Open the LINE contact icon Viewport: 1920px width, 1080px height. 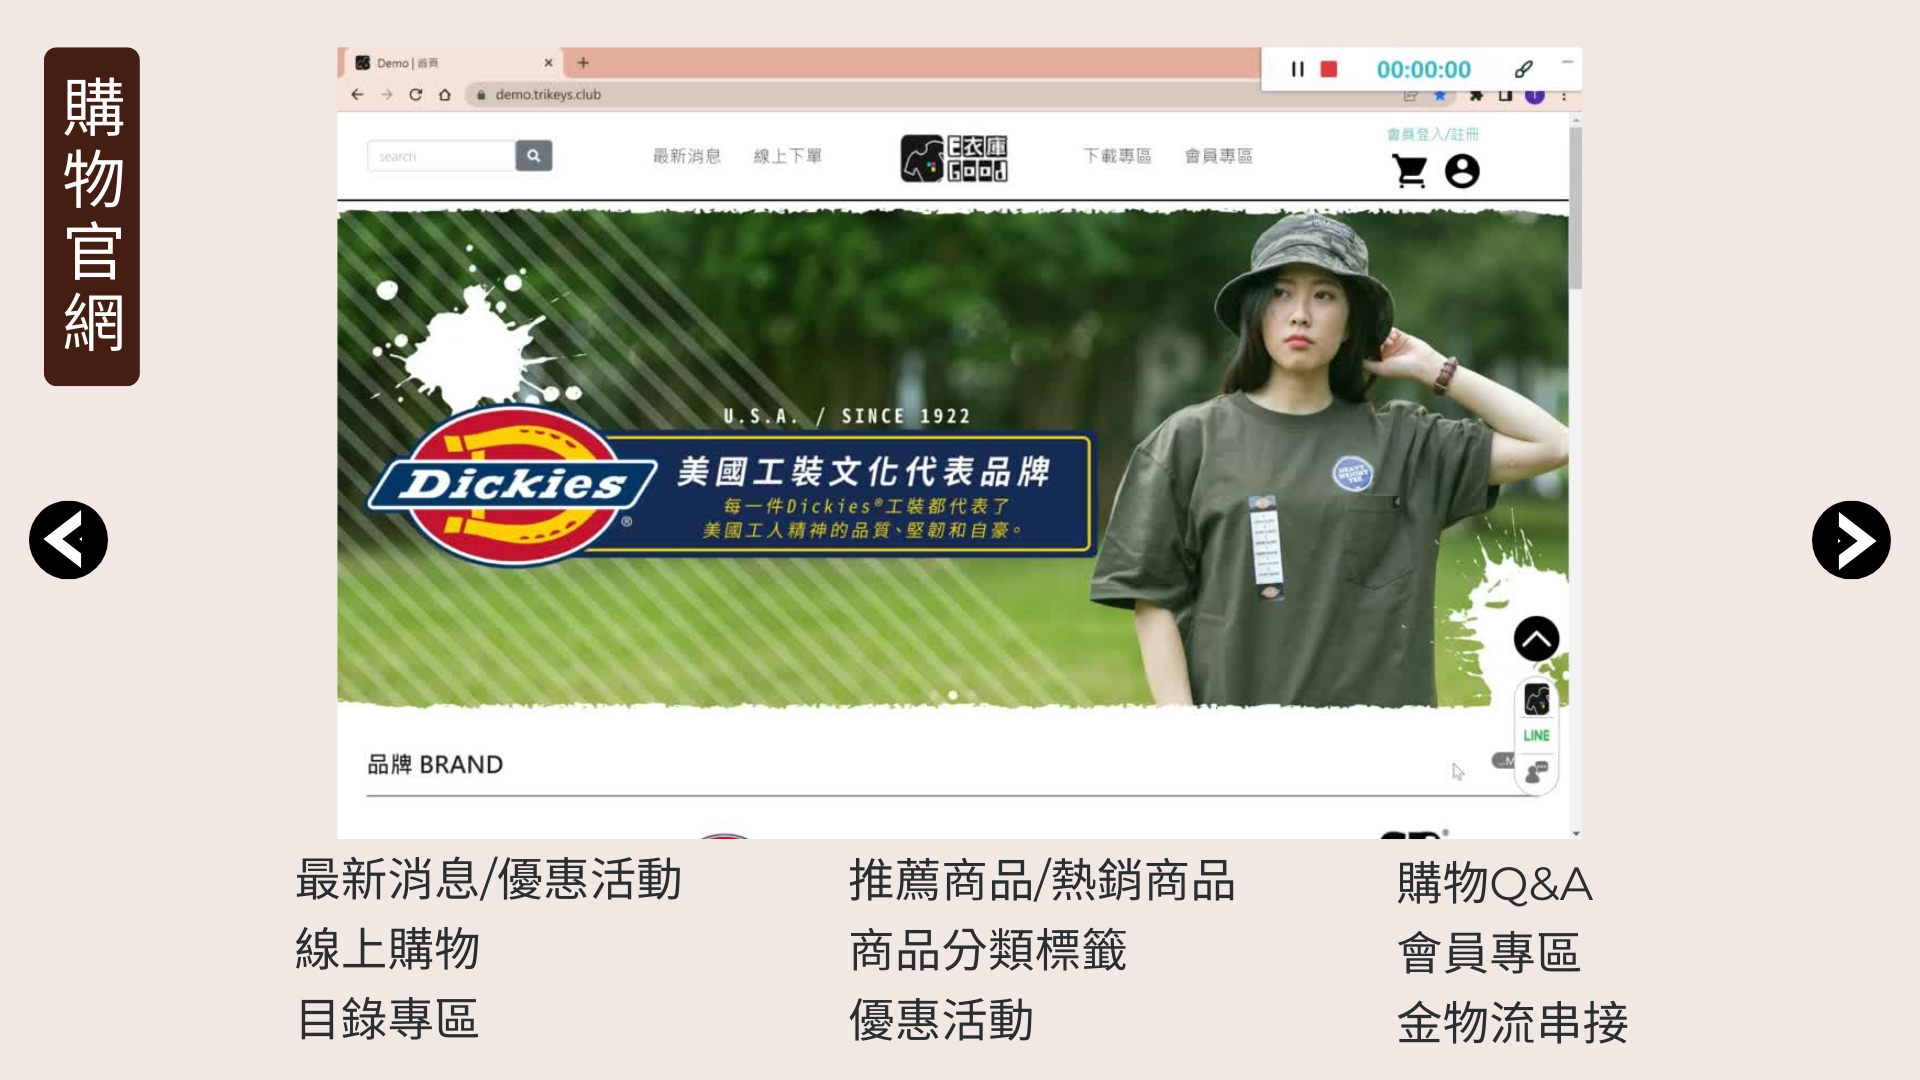(x=1537, y=735)
